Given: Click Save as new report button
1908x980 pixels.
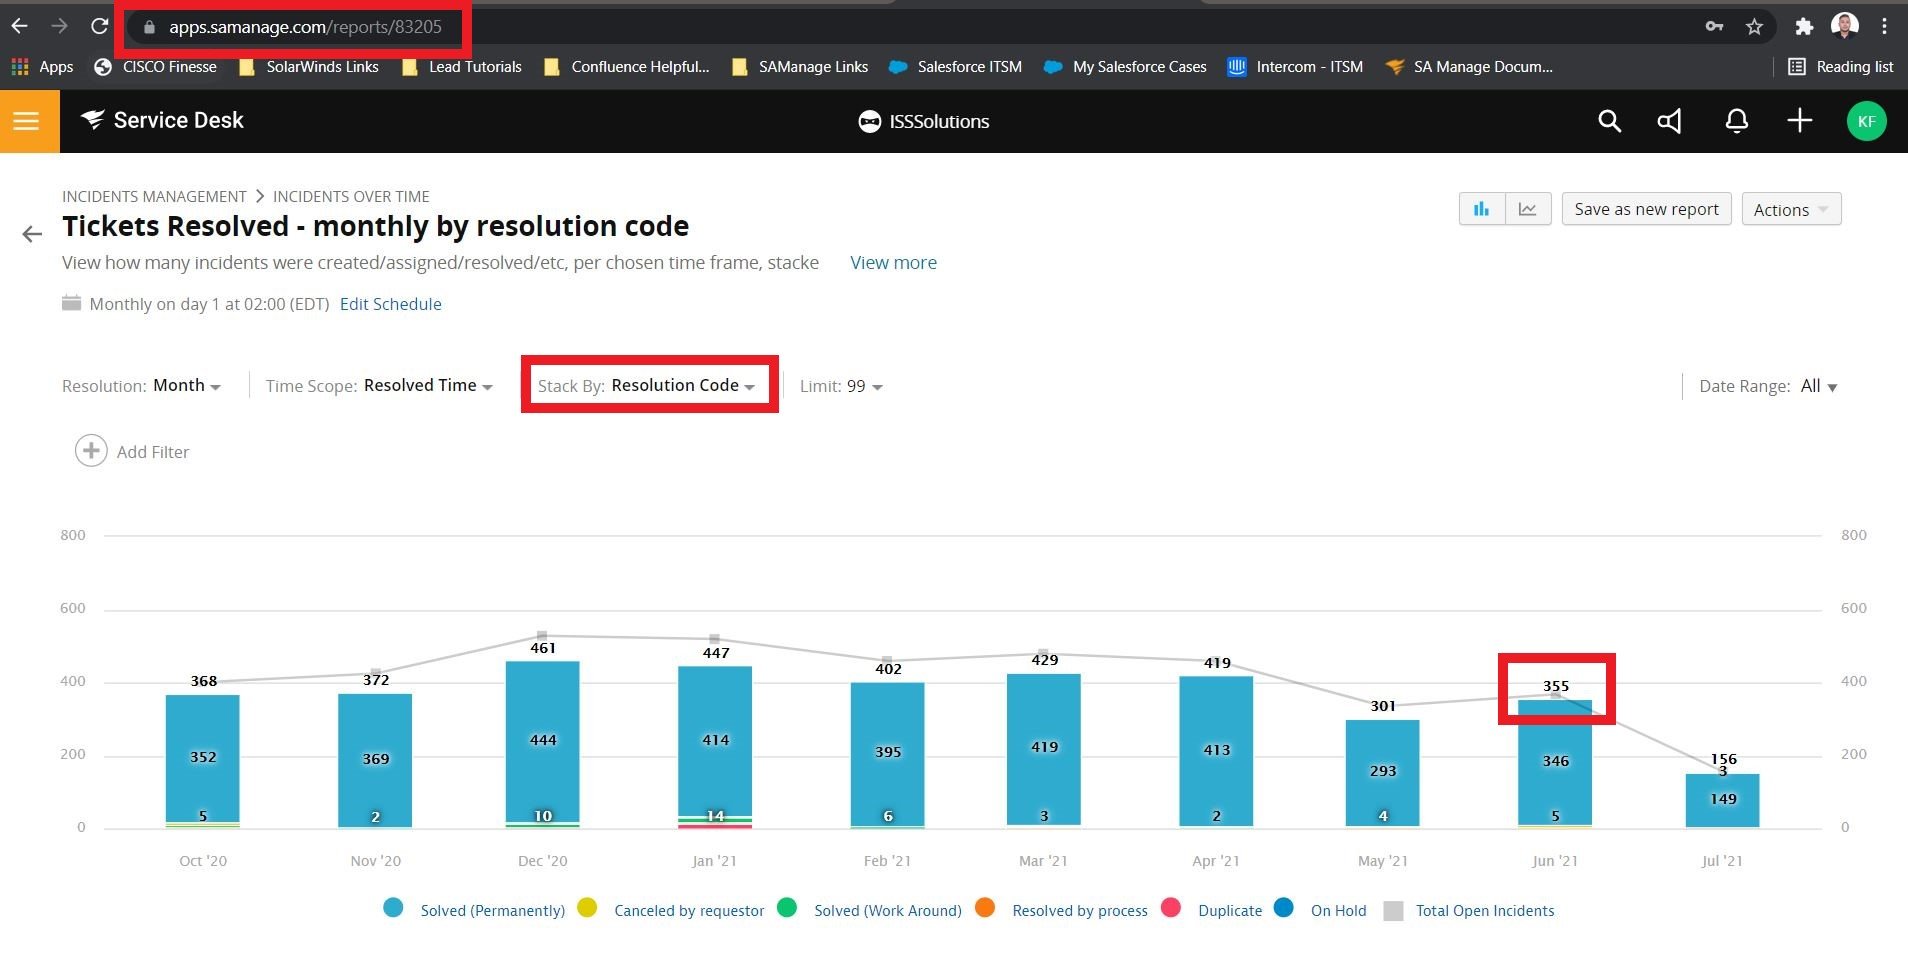Looking at the screenshot, I should [1646, 209].
